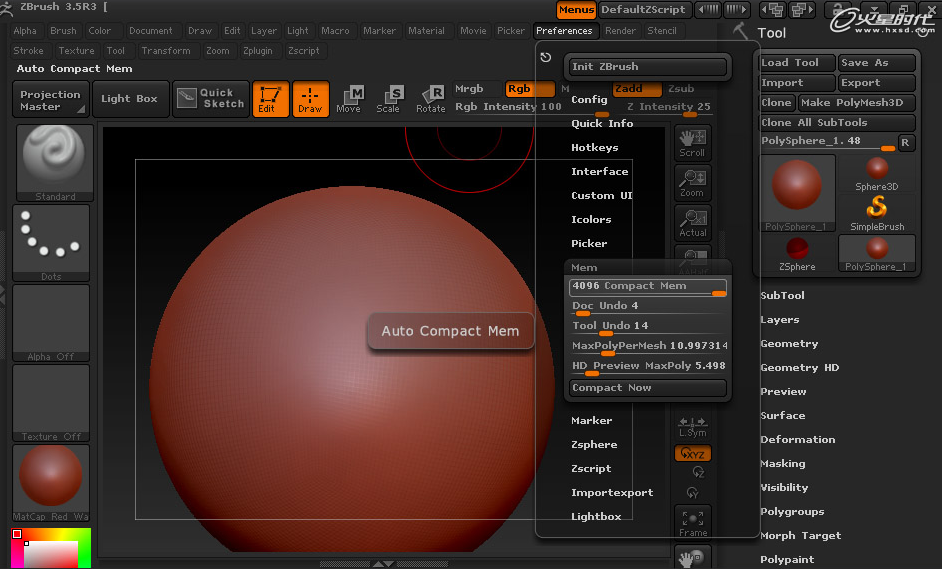Adjust the MaxPolyPerMesh slider

648,347
